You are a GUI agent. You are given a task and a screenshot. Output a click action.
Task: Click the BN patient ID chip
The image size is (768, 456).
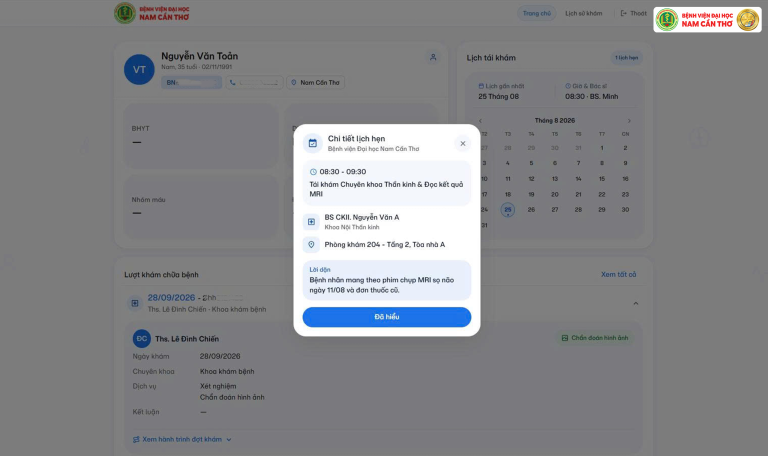tap(192, 82)
